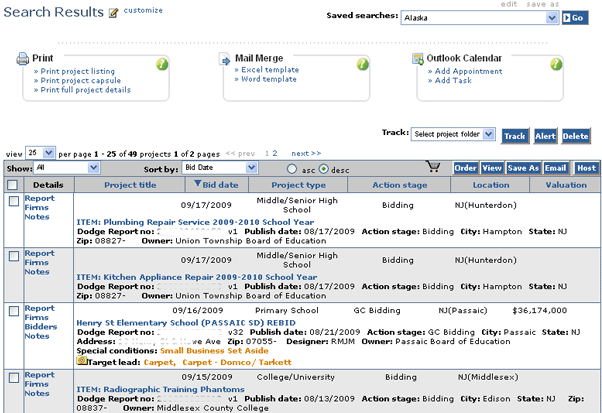Open the Select project folder dropdown
602x413 pixels.
click(453, 134)
